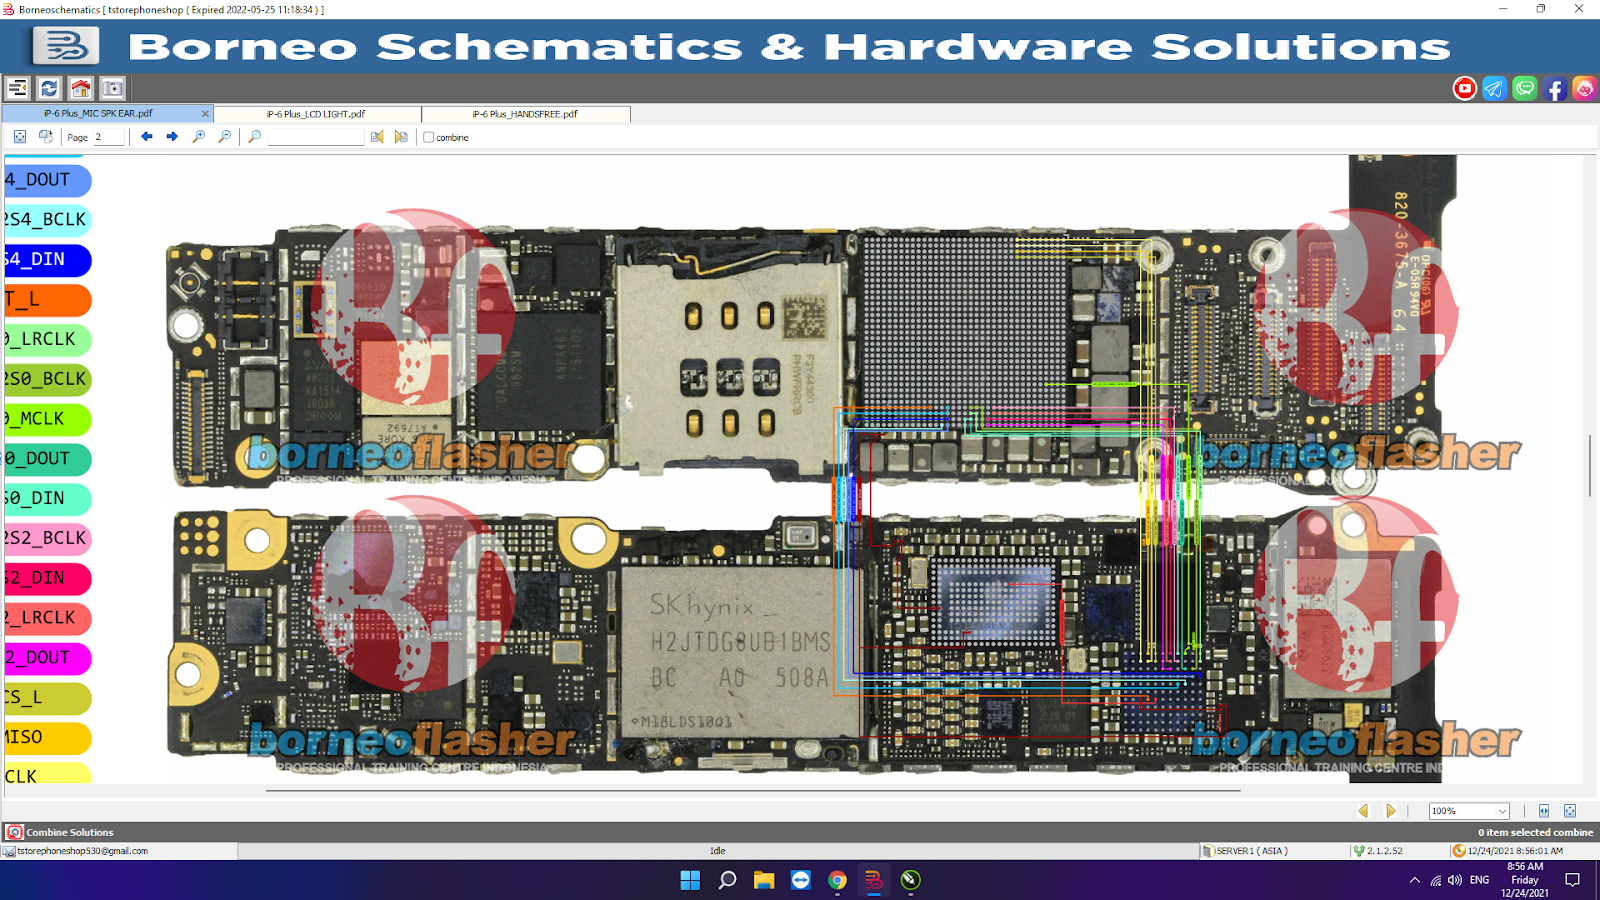Open the side menu list icon
1600x900 pixels.
point(17,88)
